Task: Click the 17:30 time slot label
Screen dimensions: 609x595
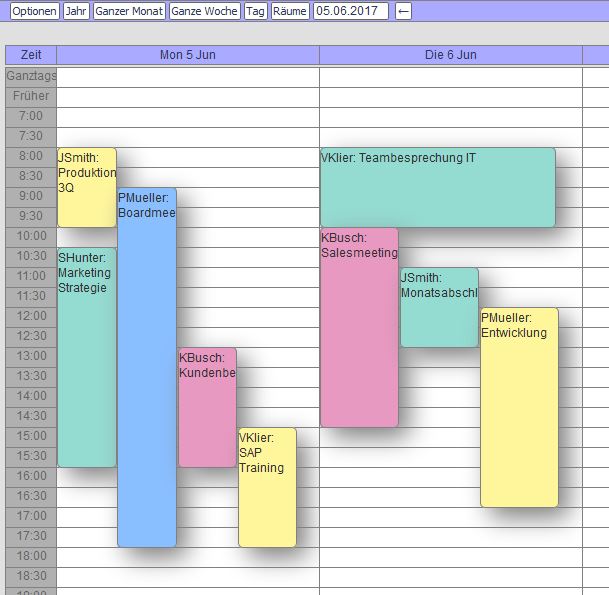Action: [31, 538]
